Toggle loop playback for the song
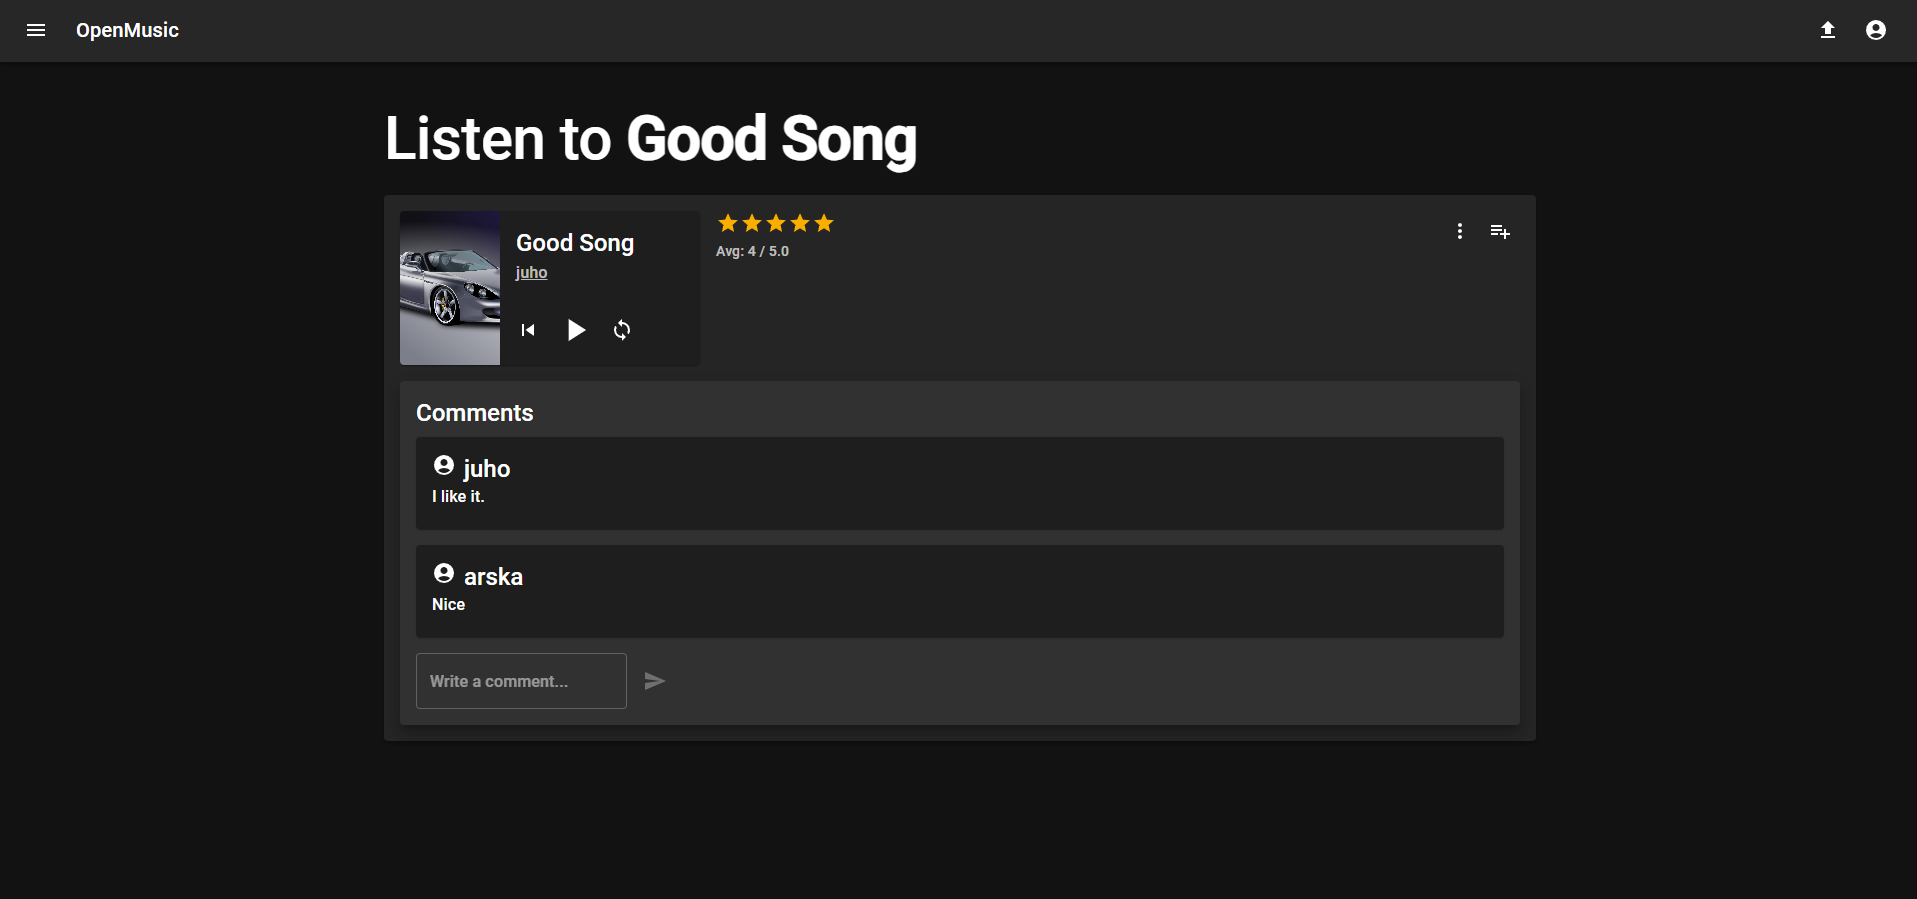 tap(622, 330)
